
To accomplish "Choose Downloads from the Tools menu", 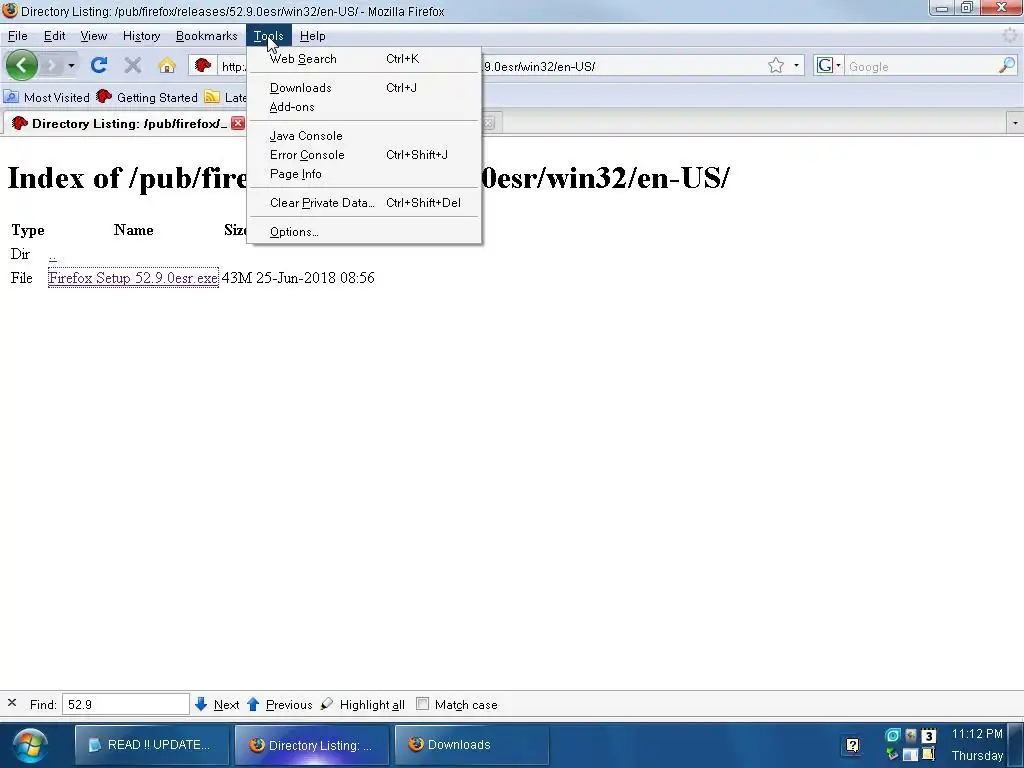I will [364, 88].
